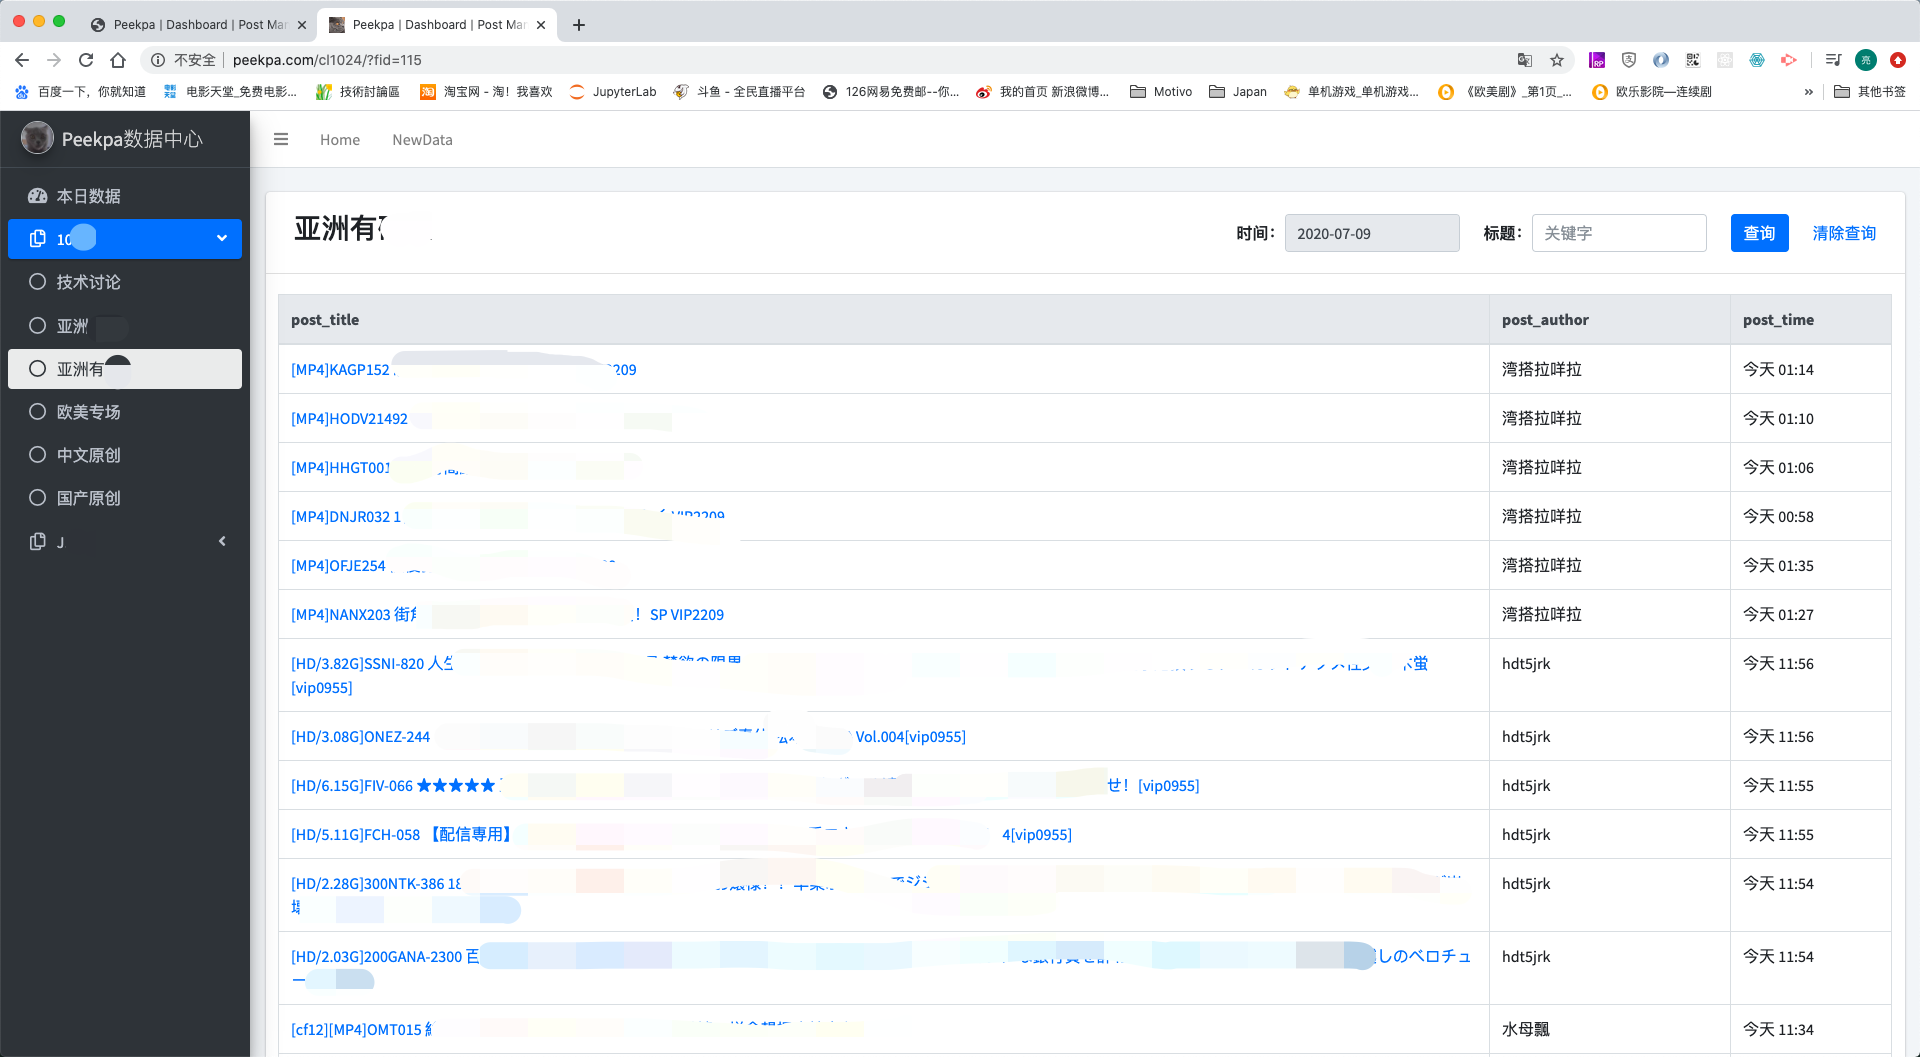Select the 技术讨论 sidebar radio item
Screen dimensions: 1920x1057
pyautogui.click(x=125, y=282)
